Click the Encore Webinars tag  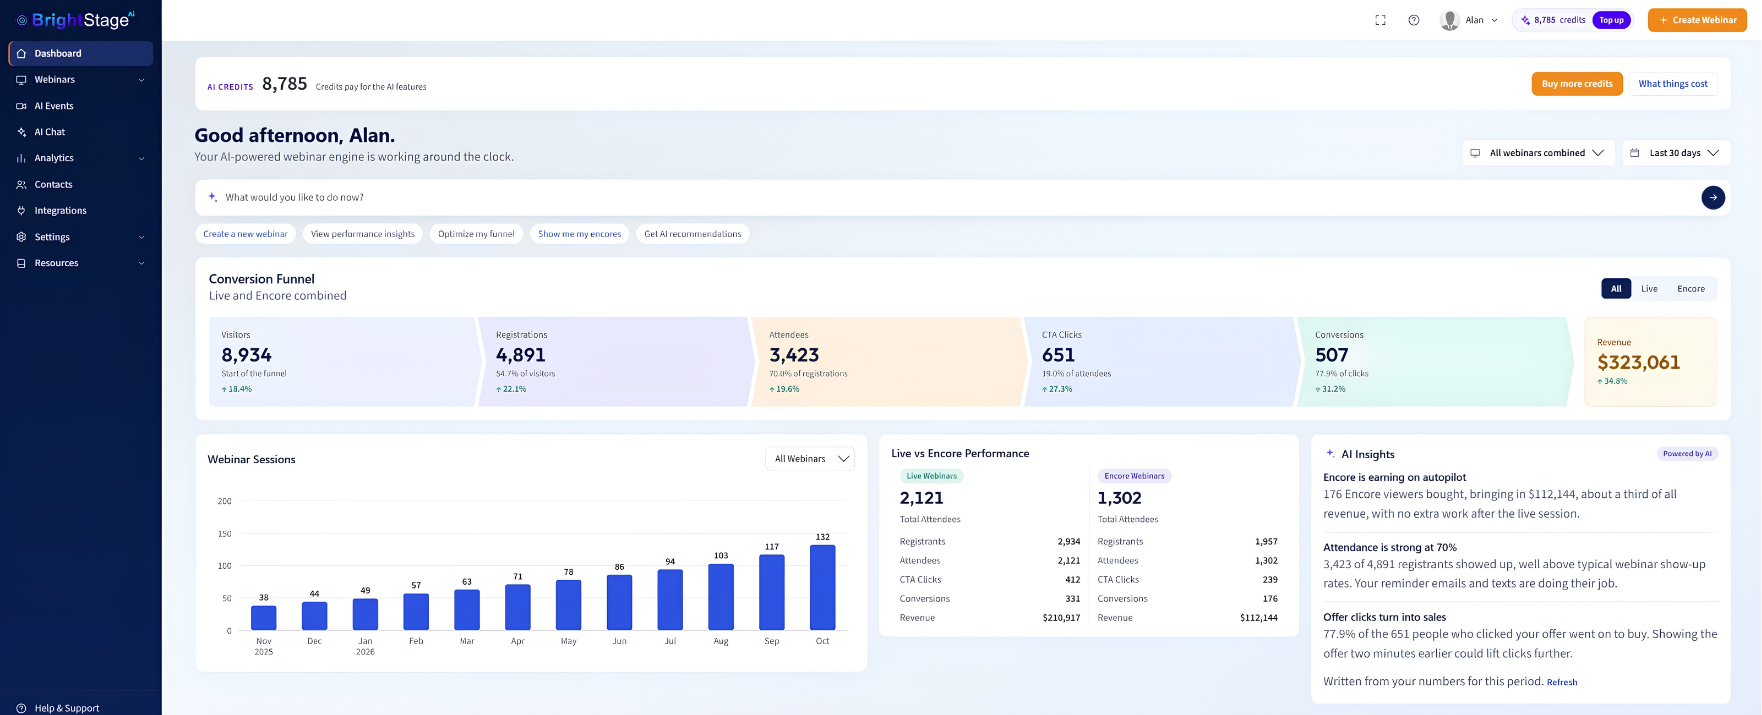pyautogui.click(x=1134, y=476)
